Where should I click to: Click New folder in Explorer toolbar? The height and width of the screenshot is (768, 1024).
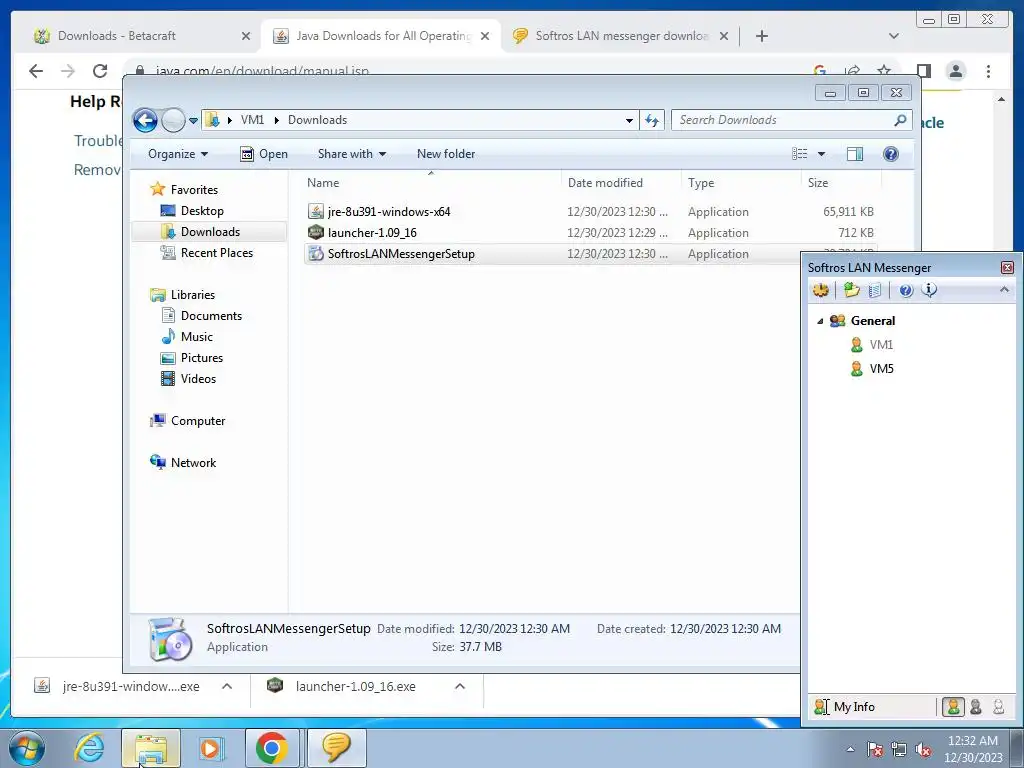point(446,154)
